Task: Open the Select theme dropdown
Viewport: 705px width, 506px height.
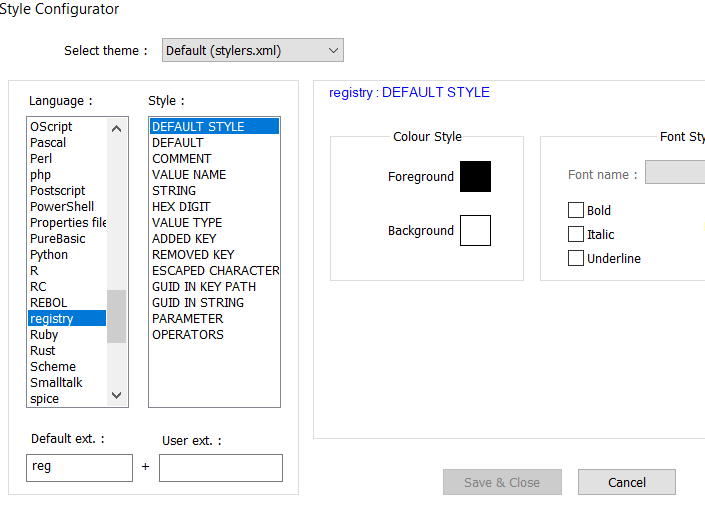Action: 252,50
